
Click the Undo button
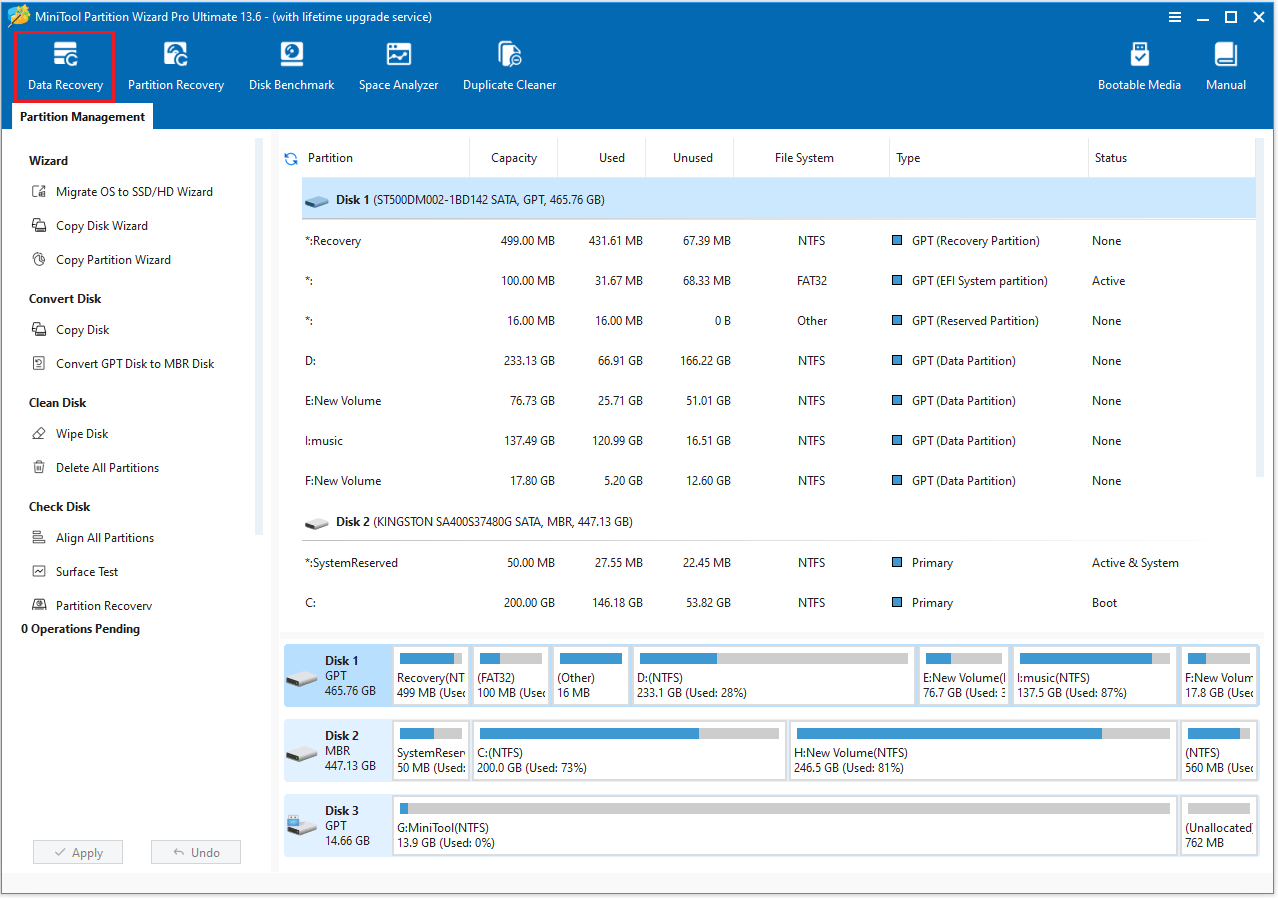tap(196, 853)
